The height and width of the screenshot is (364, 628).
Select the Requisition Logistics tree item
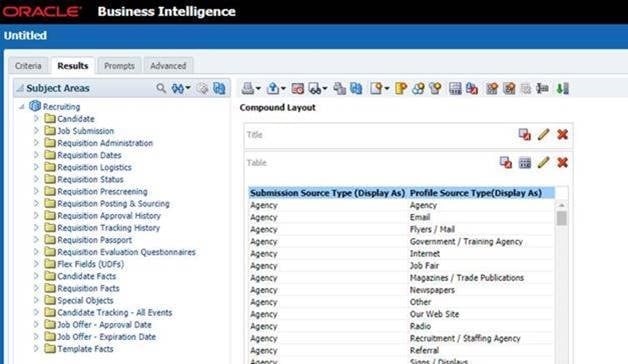94,167
